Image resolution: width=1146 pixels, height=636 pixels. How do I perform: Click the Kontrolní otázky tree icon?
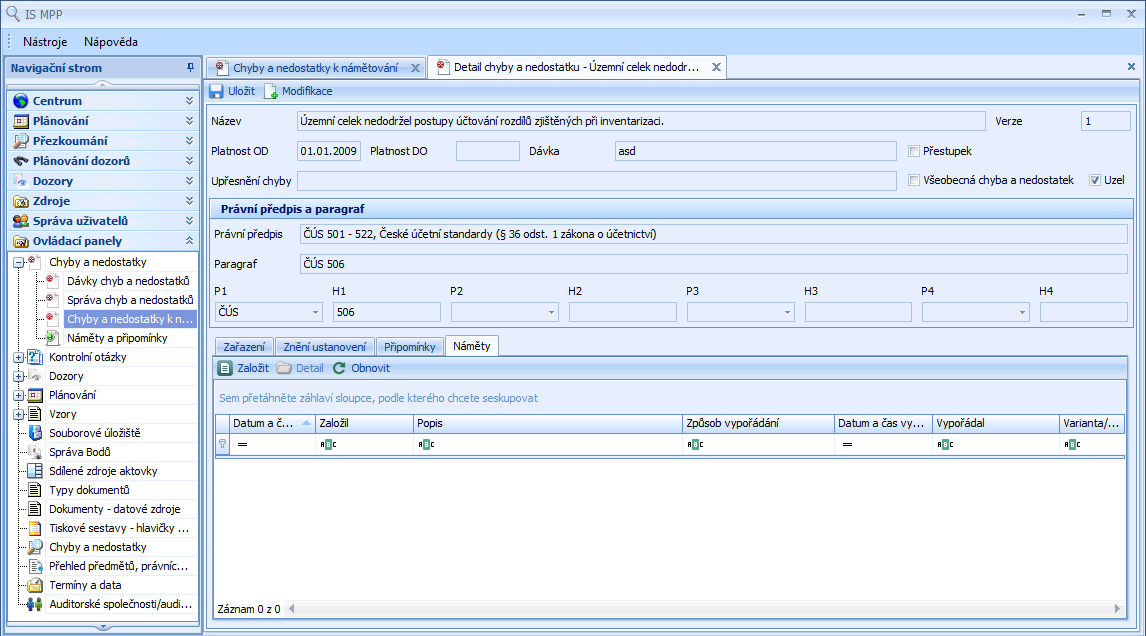pos(35,357)
